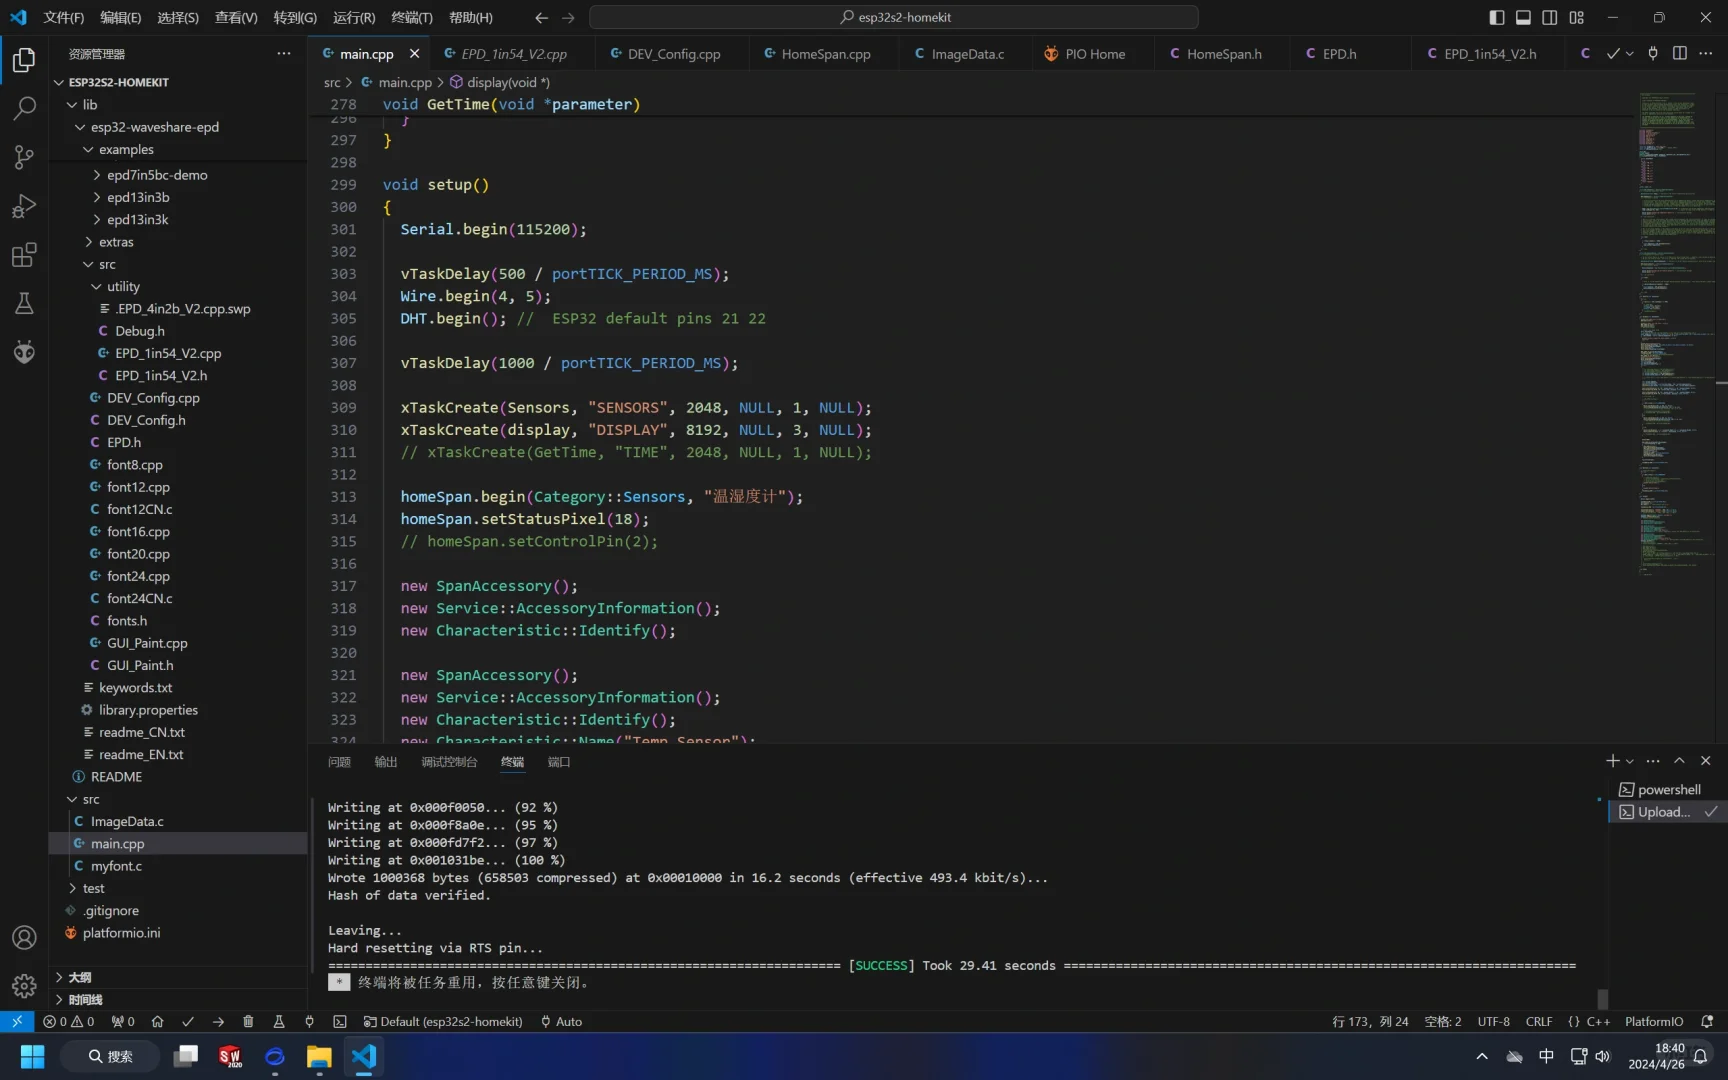Click the editor minimap code overview
This screenshot has width=1728, height=1080.
pyautogui.click(x=1676, y=335)
